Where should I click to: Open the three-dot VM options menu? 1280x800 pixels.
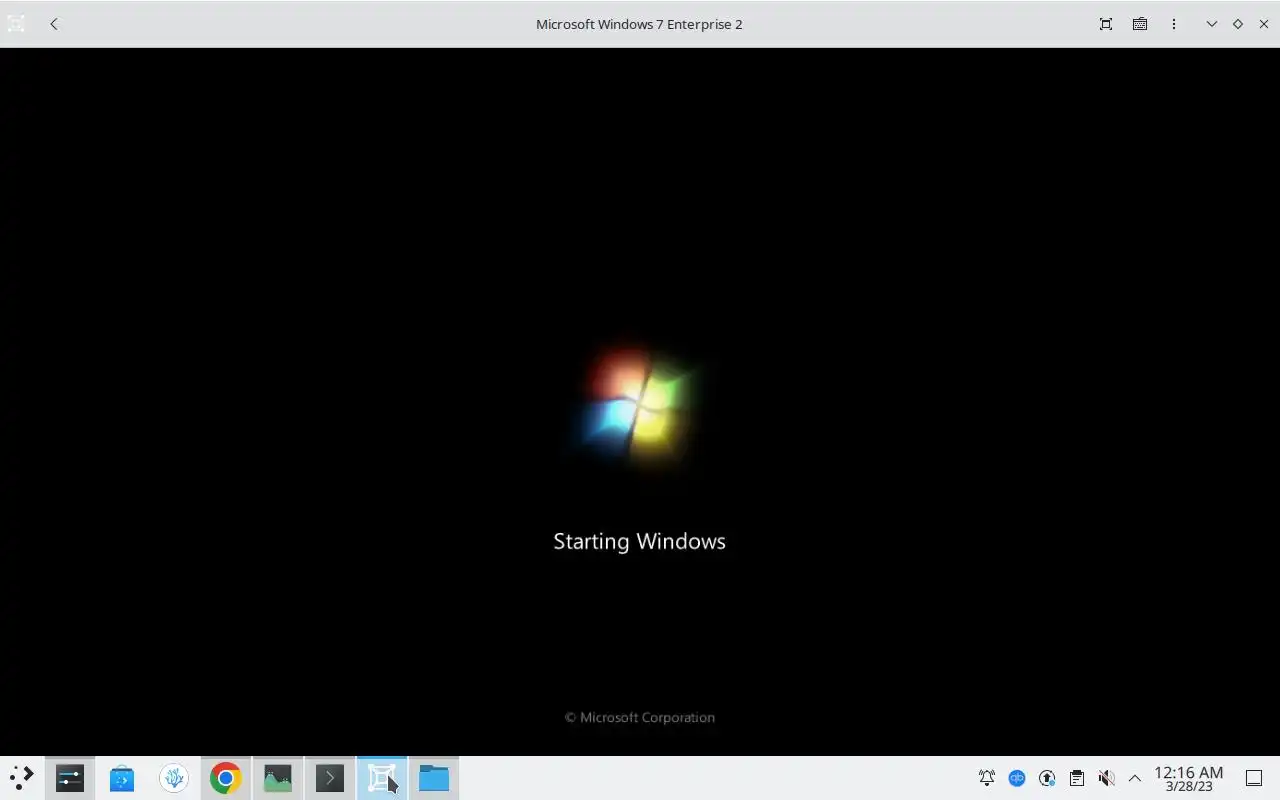(1174, 24)
